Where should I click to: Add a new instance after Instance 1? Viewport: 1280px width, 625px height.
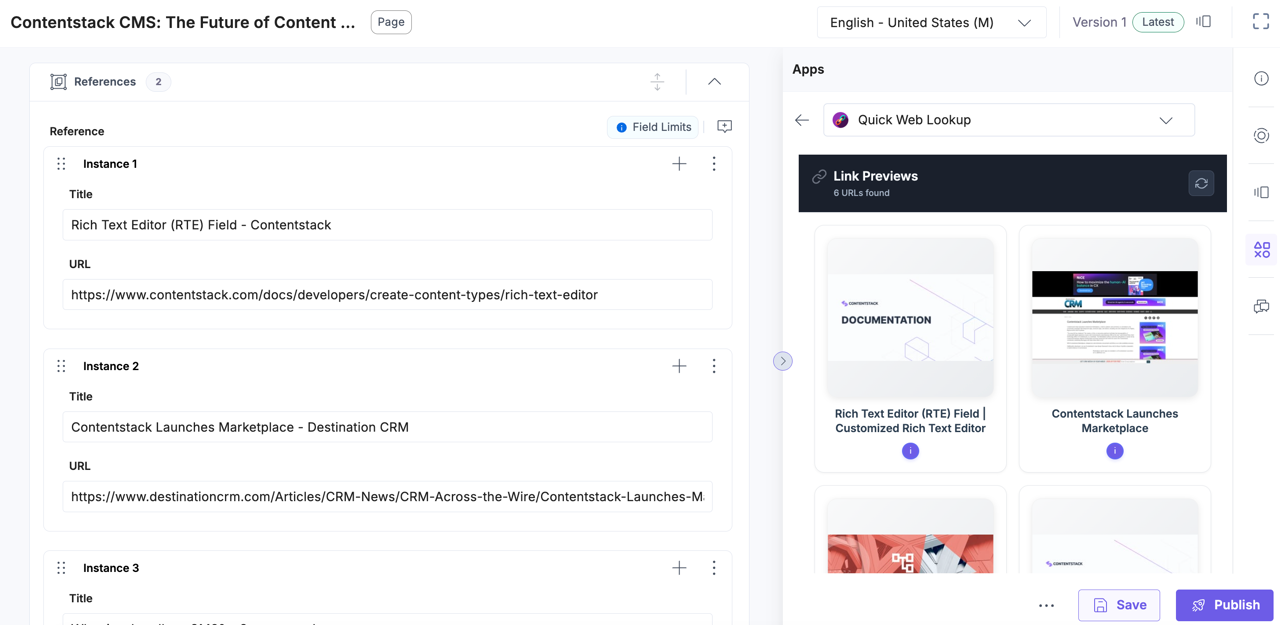click(x=679, y=164)
